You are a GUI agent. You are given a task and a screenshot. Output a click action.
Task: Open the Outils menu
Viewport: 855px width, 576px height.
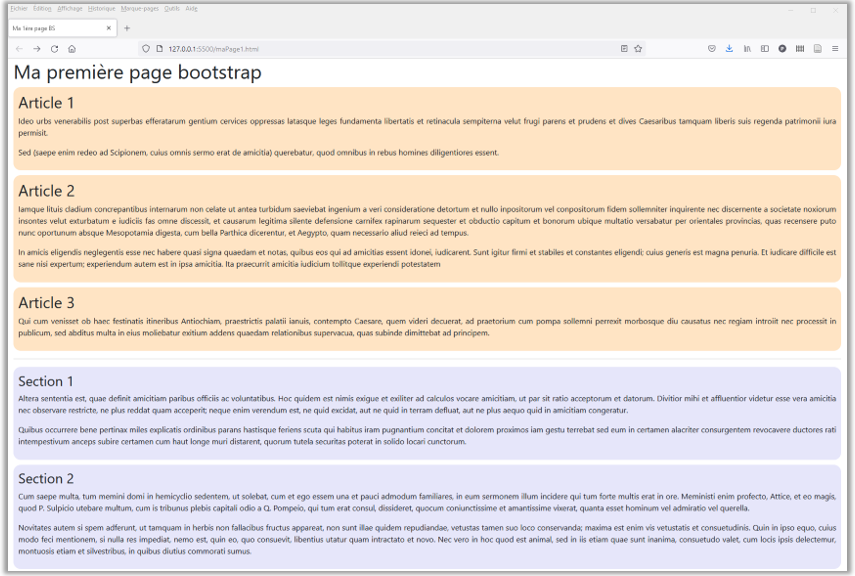click(x=172, y=8)
